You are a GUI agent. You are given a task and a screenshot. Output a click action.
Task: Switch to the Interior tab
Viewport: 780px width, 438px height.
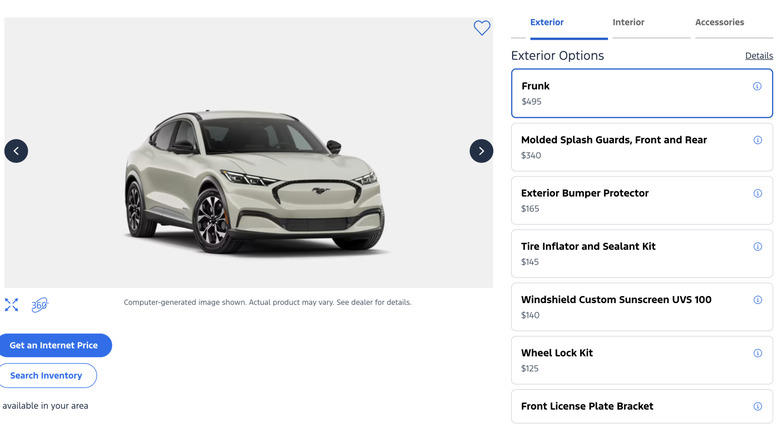tap(628, 22)
